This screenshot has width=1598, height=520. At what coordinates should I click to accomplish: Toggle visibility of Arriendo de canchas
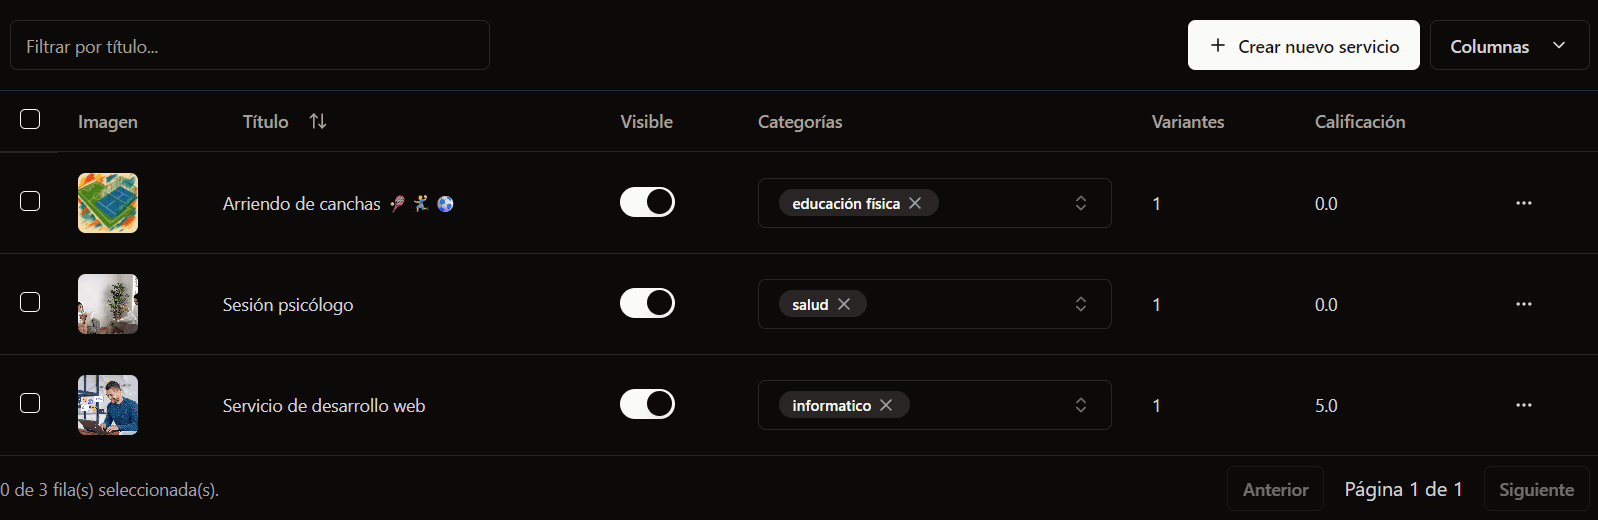click(x=647, y=202)
